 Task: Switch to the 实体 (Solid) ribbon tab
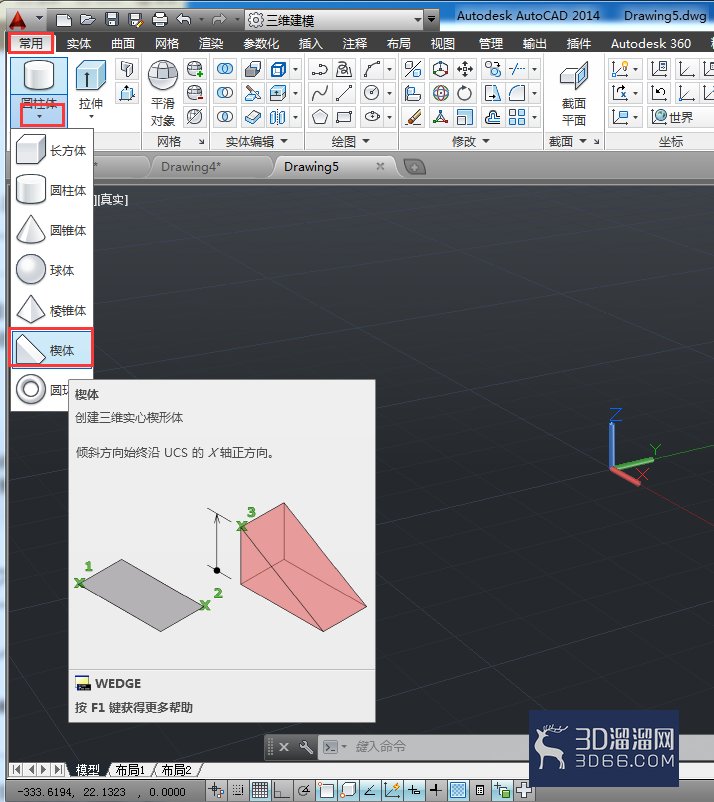point(79,43)
